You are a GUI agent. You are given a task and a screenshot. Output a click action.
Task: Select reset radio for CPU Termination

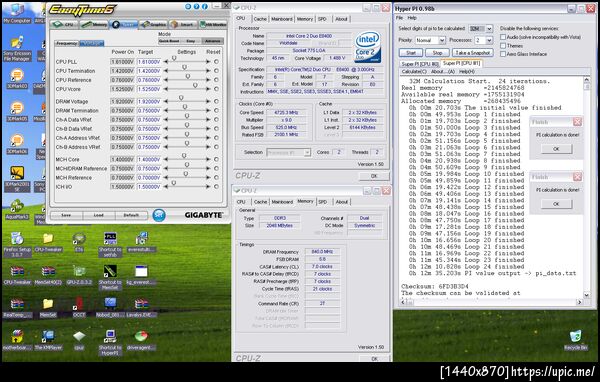tap(216, 71)
